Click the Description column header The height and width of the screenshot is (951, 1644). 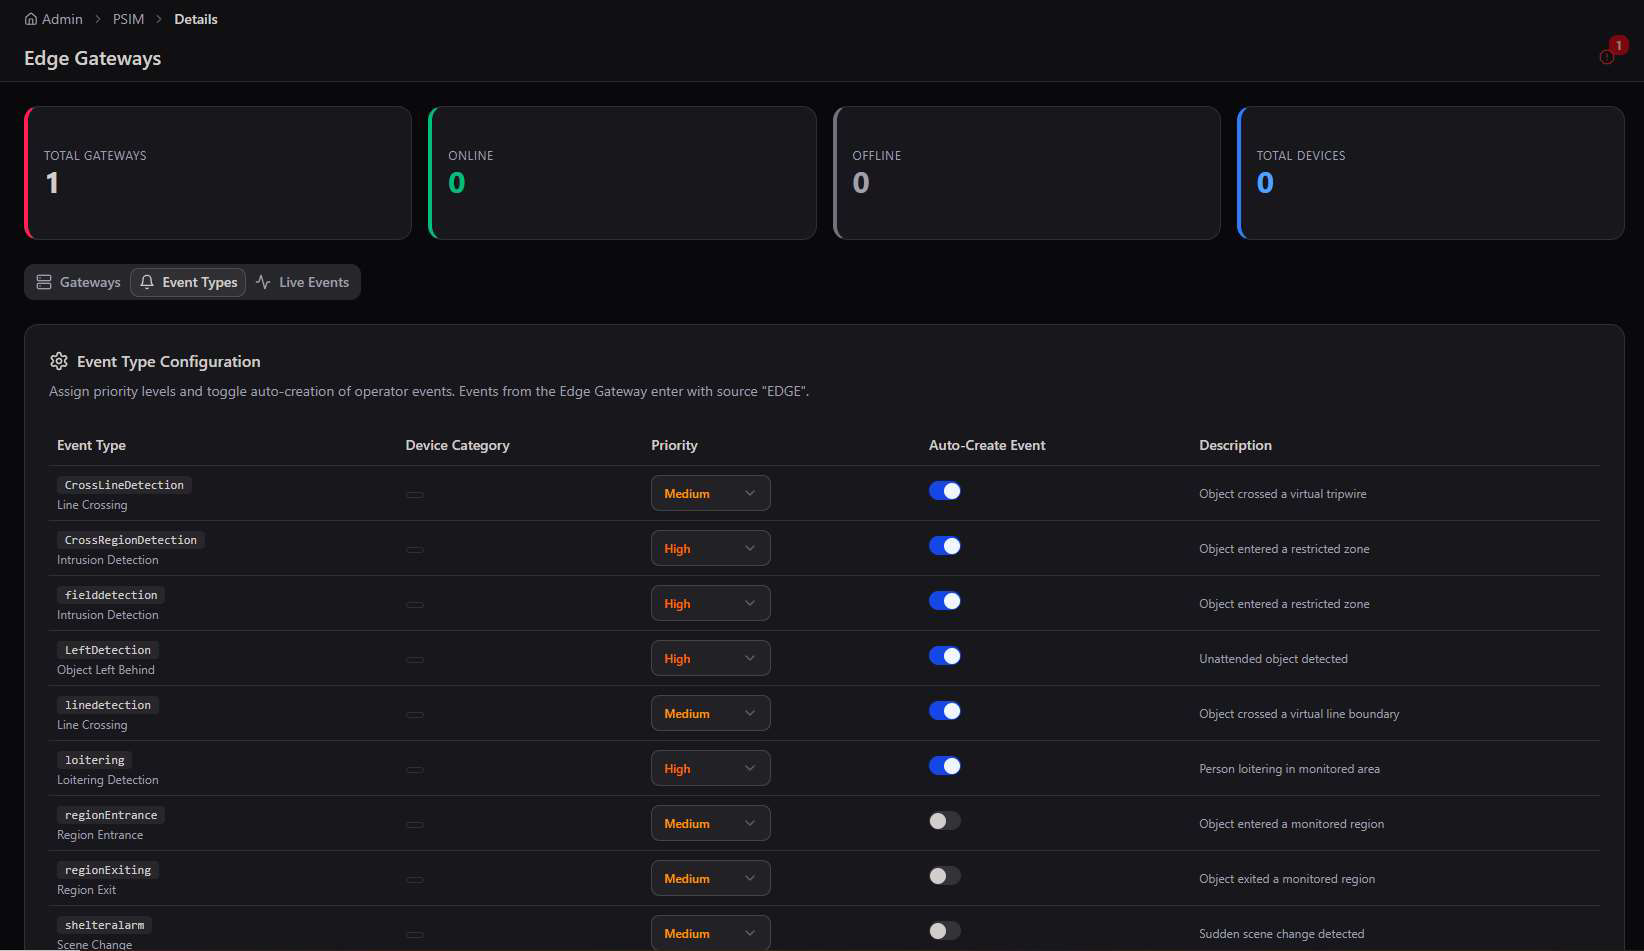point(1235,445)
